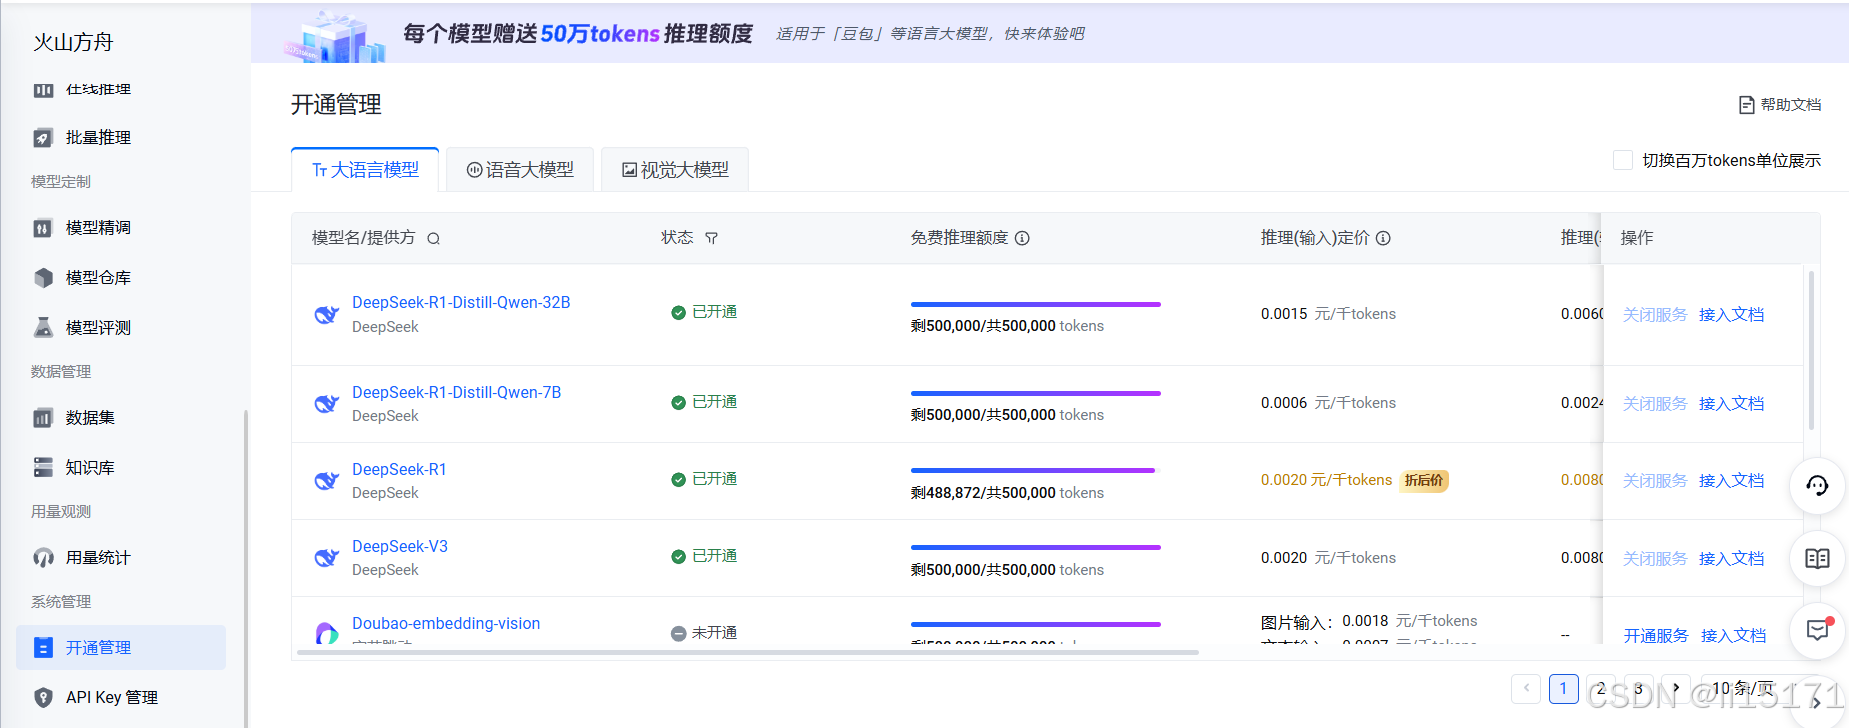Switch to the 语音大模型 tab

[x=520, y=170]
